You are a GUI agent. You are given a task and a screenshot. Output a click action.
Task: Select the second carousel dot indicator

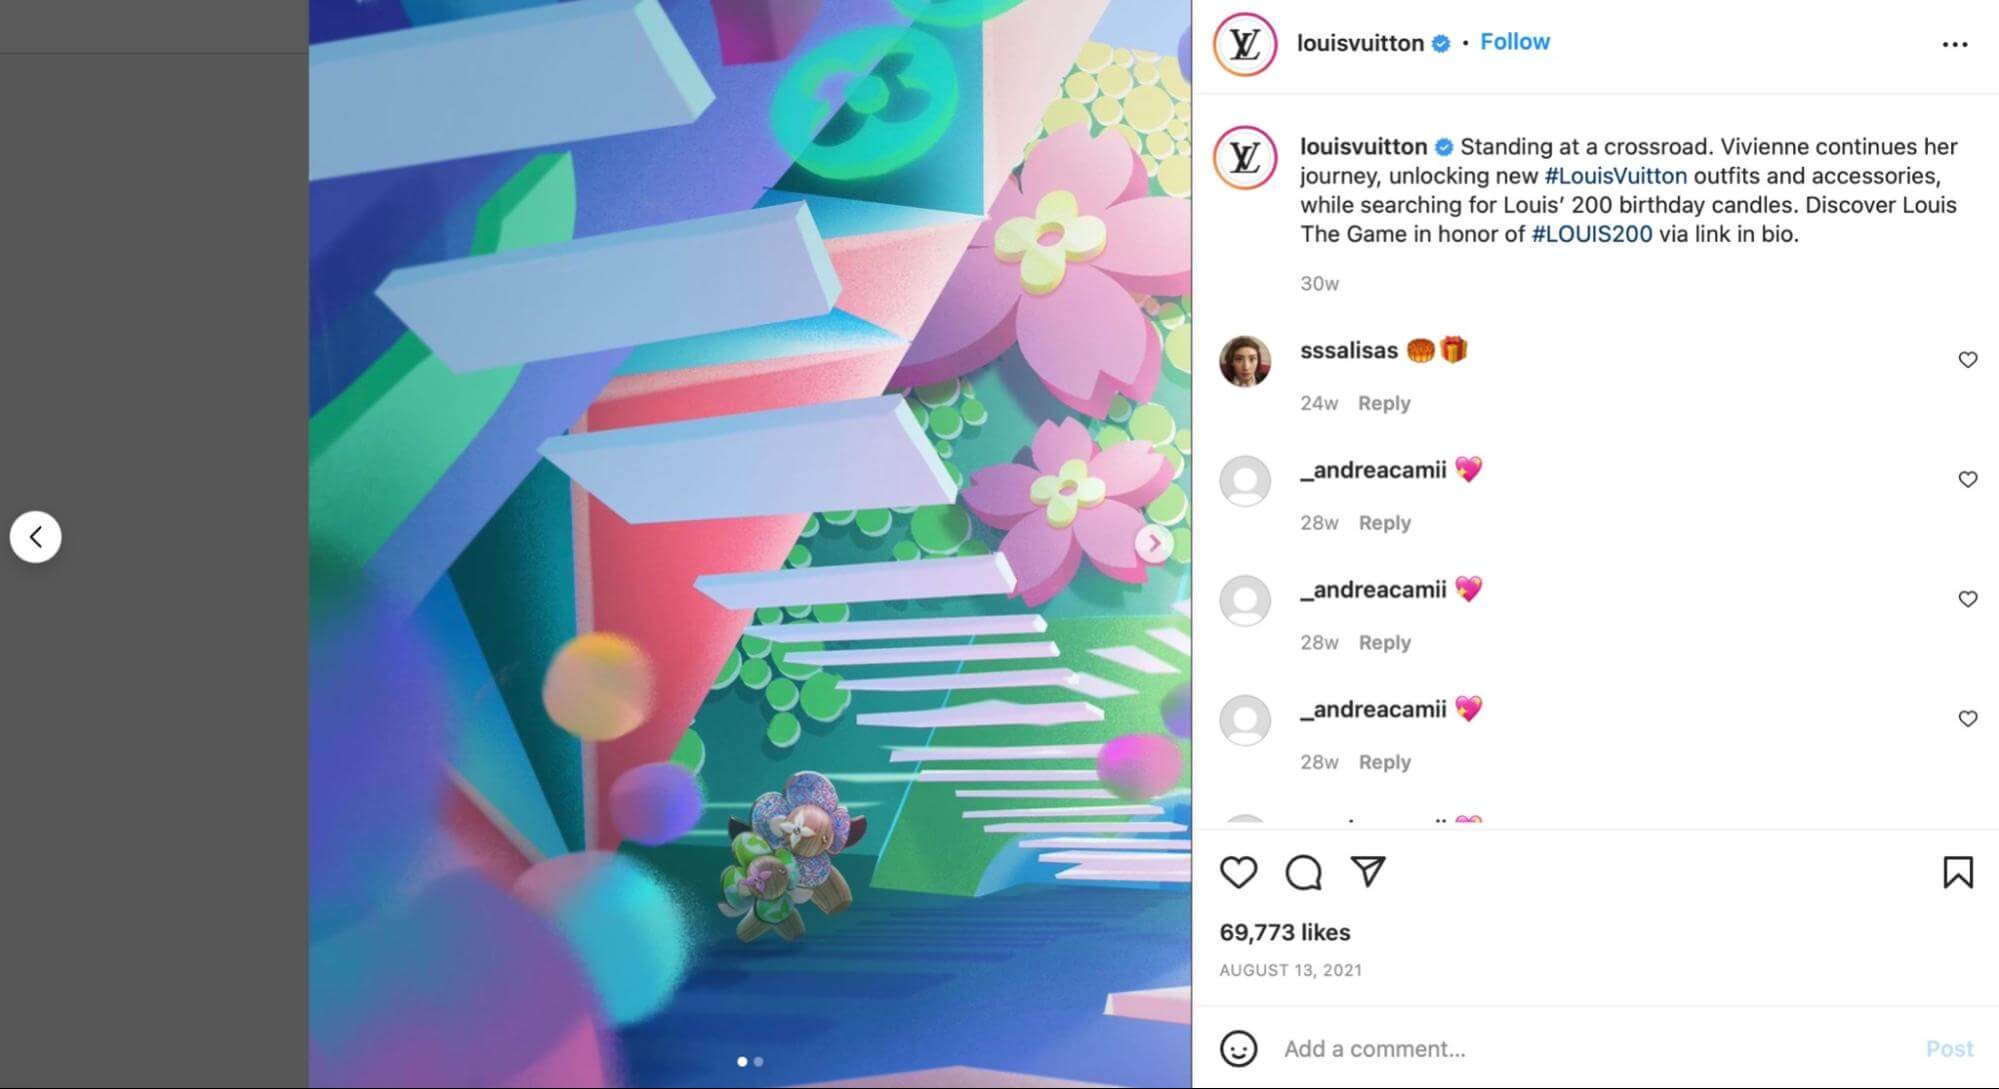click(759, 1061)
